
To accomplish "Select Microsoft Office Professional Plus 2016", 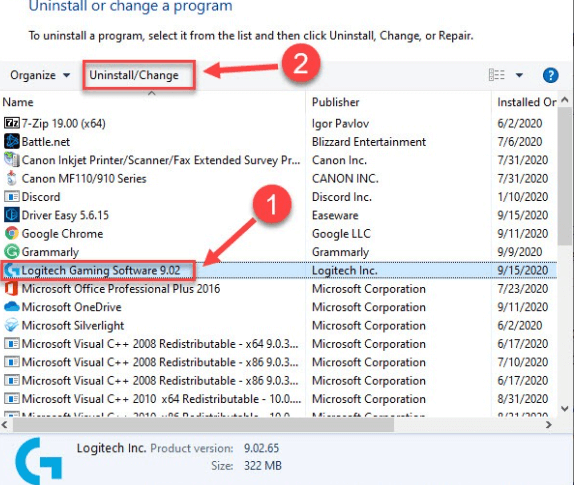I will coord(121,288).
